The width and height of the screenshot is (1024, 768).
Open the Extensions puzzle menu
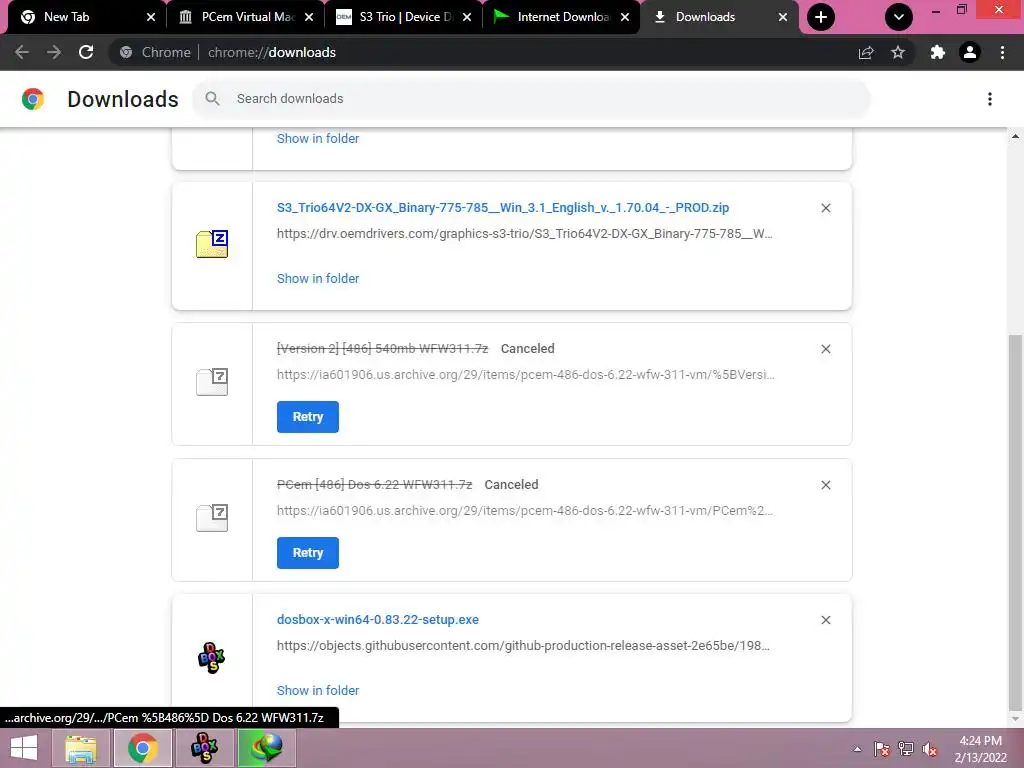click(x=938, y=52)
